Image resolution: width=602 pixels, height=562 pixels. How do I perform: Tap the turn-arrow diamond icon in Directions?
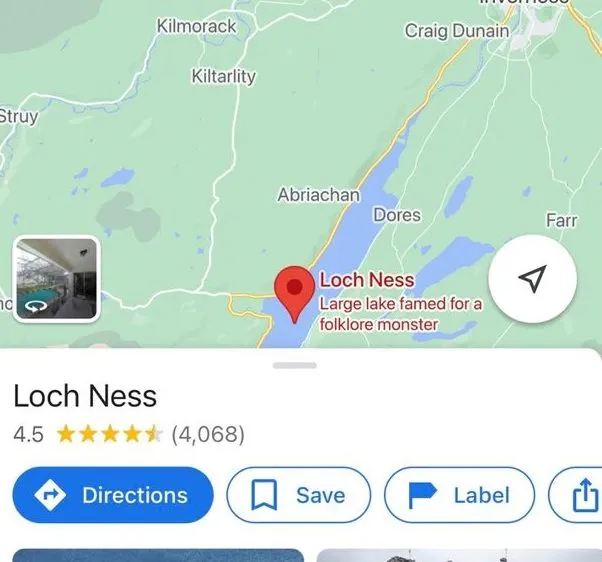pos(50,495)
